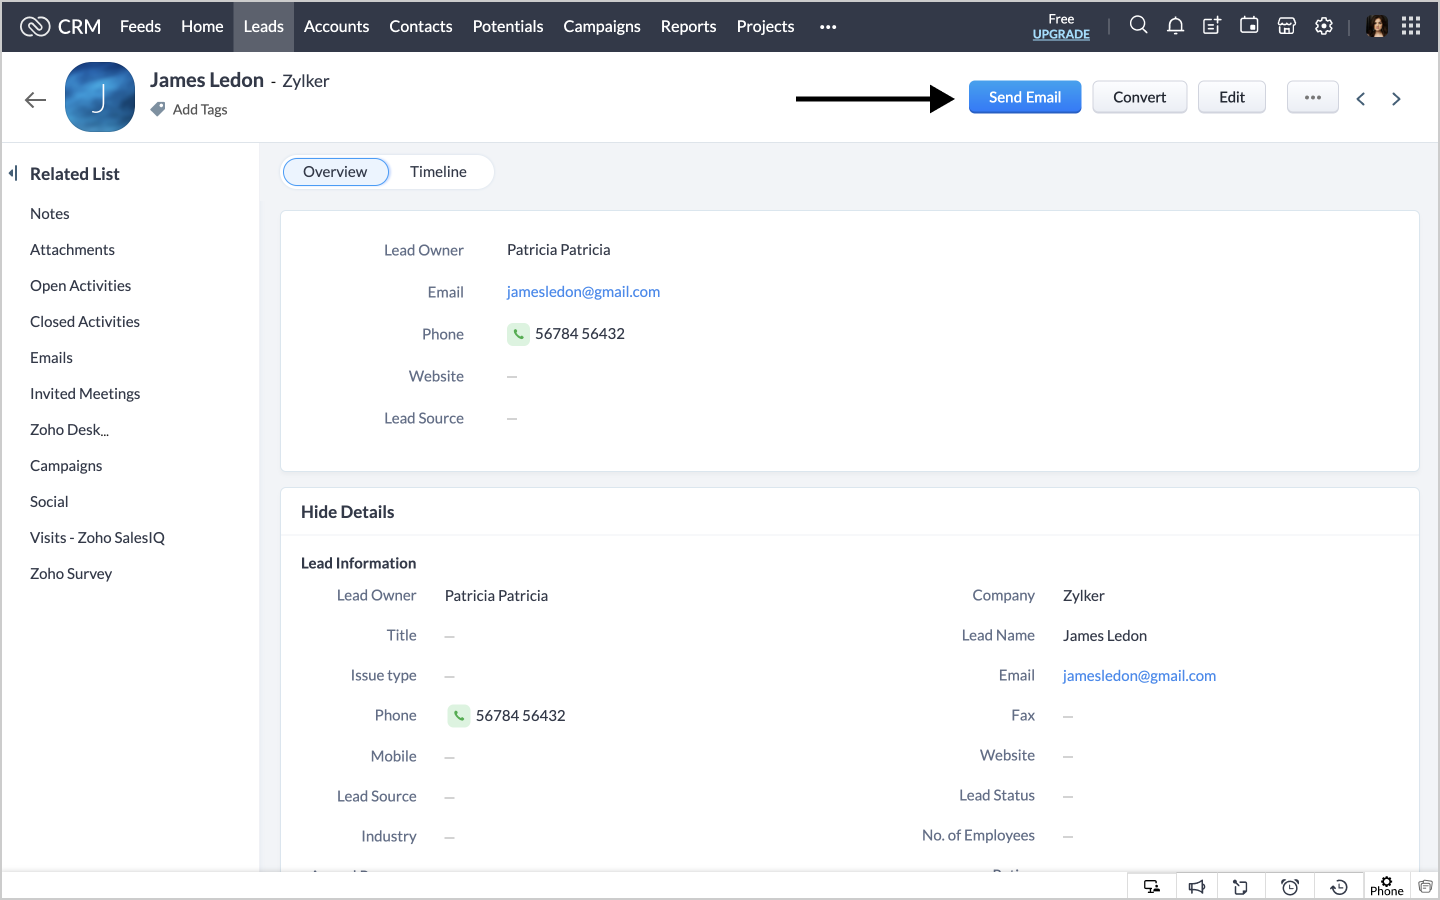
Task: Go back using the left arrow
Action: [x=36, y=99]
